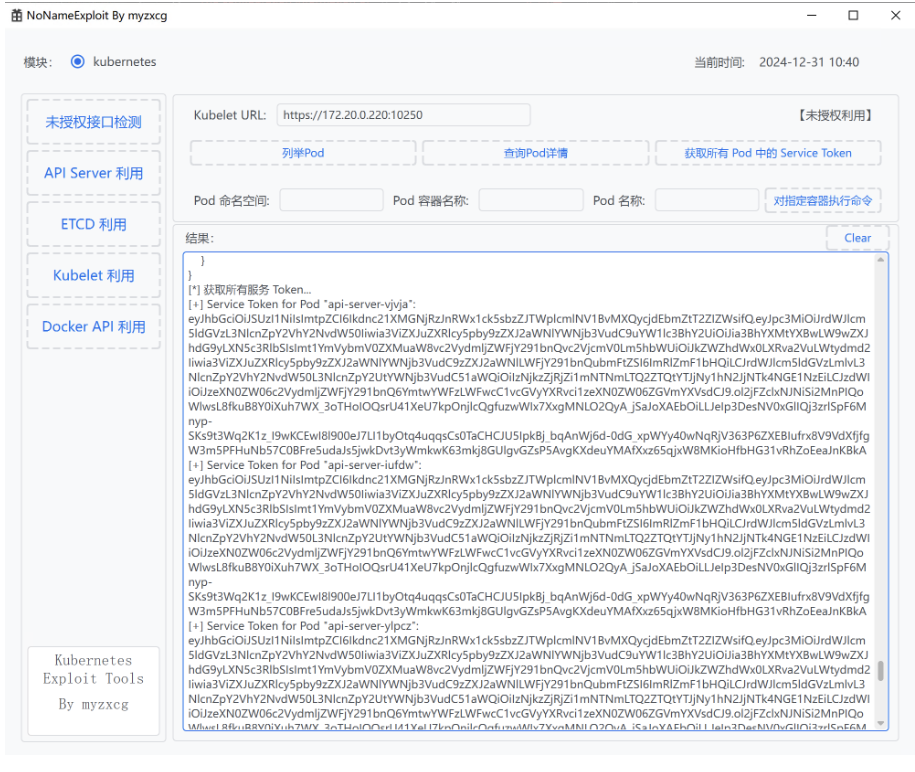Click the results scrollbar down arrow

point(881,724)
